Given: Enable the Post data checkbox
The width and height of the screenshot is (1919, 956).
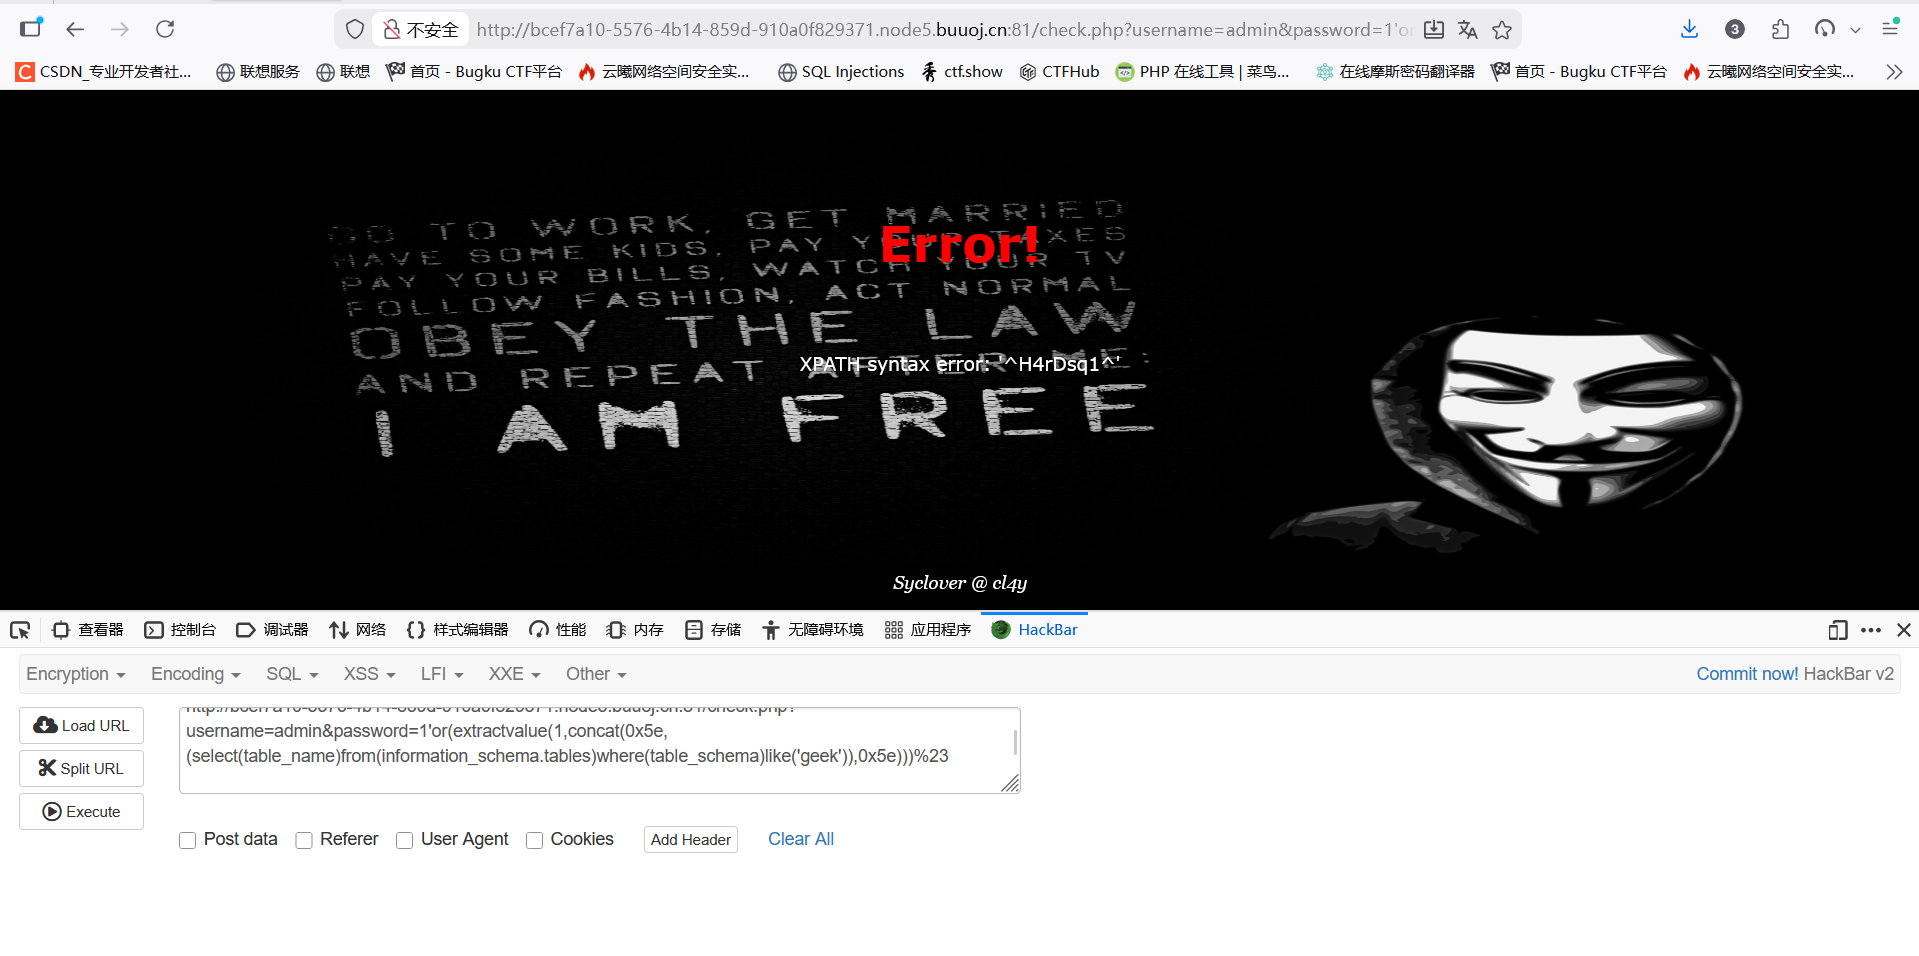Looking at the screenshot, I should pos(187,840).
